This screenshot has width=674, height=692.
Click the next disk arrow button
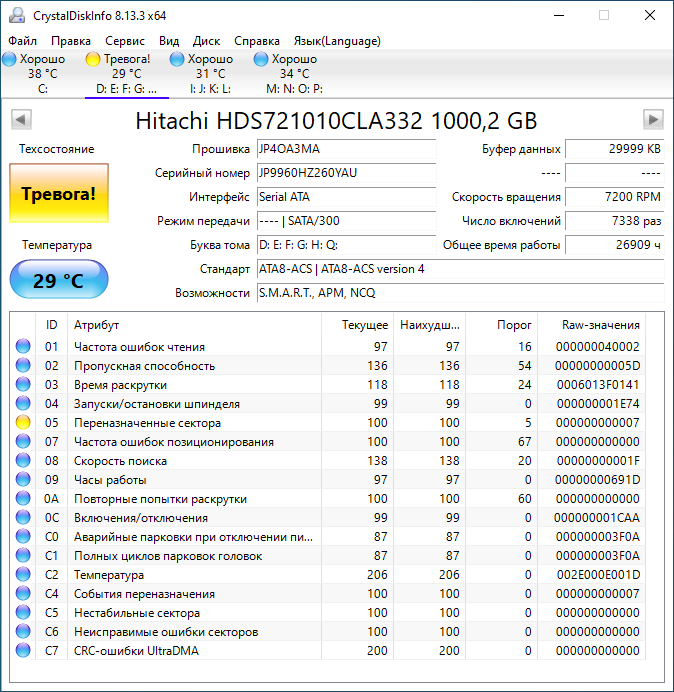coord(653,120)
